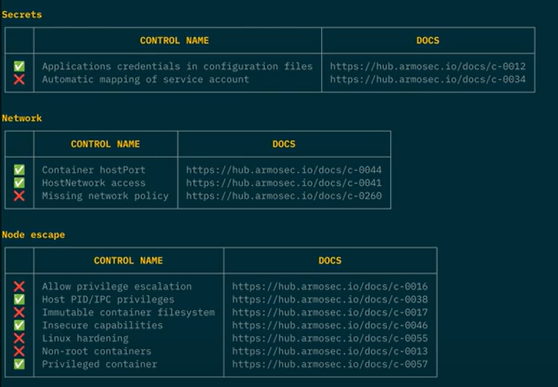Open docs link ending in c-0041
The image size is (558, 387).
click(284, 183)
